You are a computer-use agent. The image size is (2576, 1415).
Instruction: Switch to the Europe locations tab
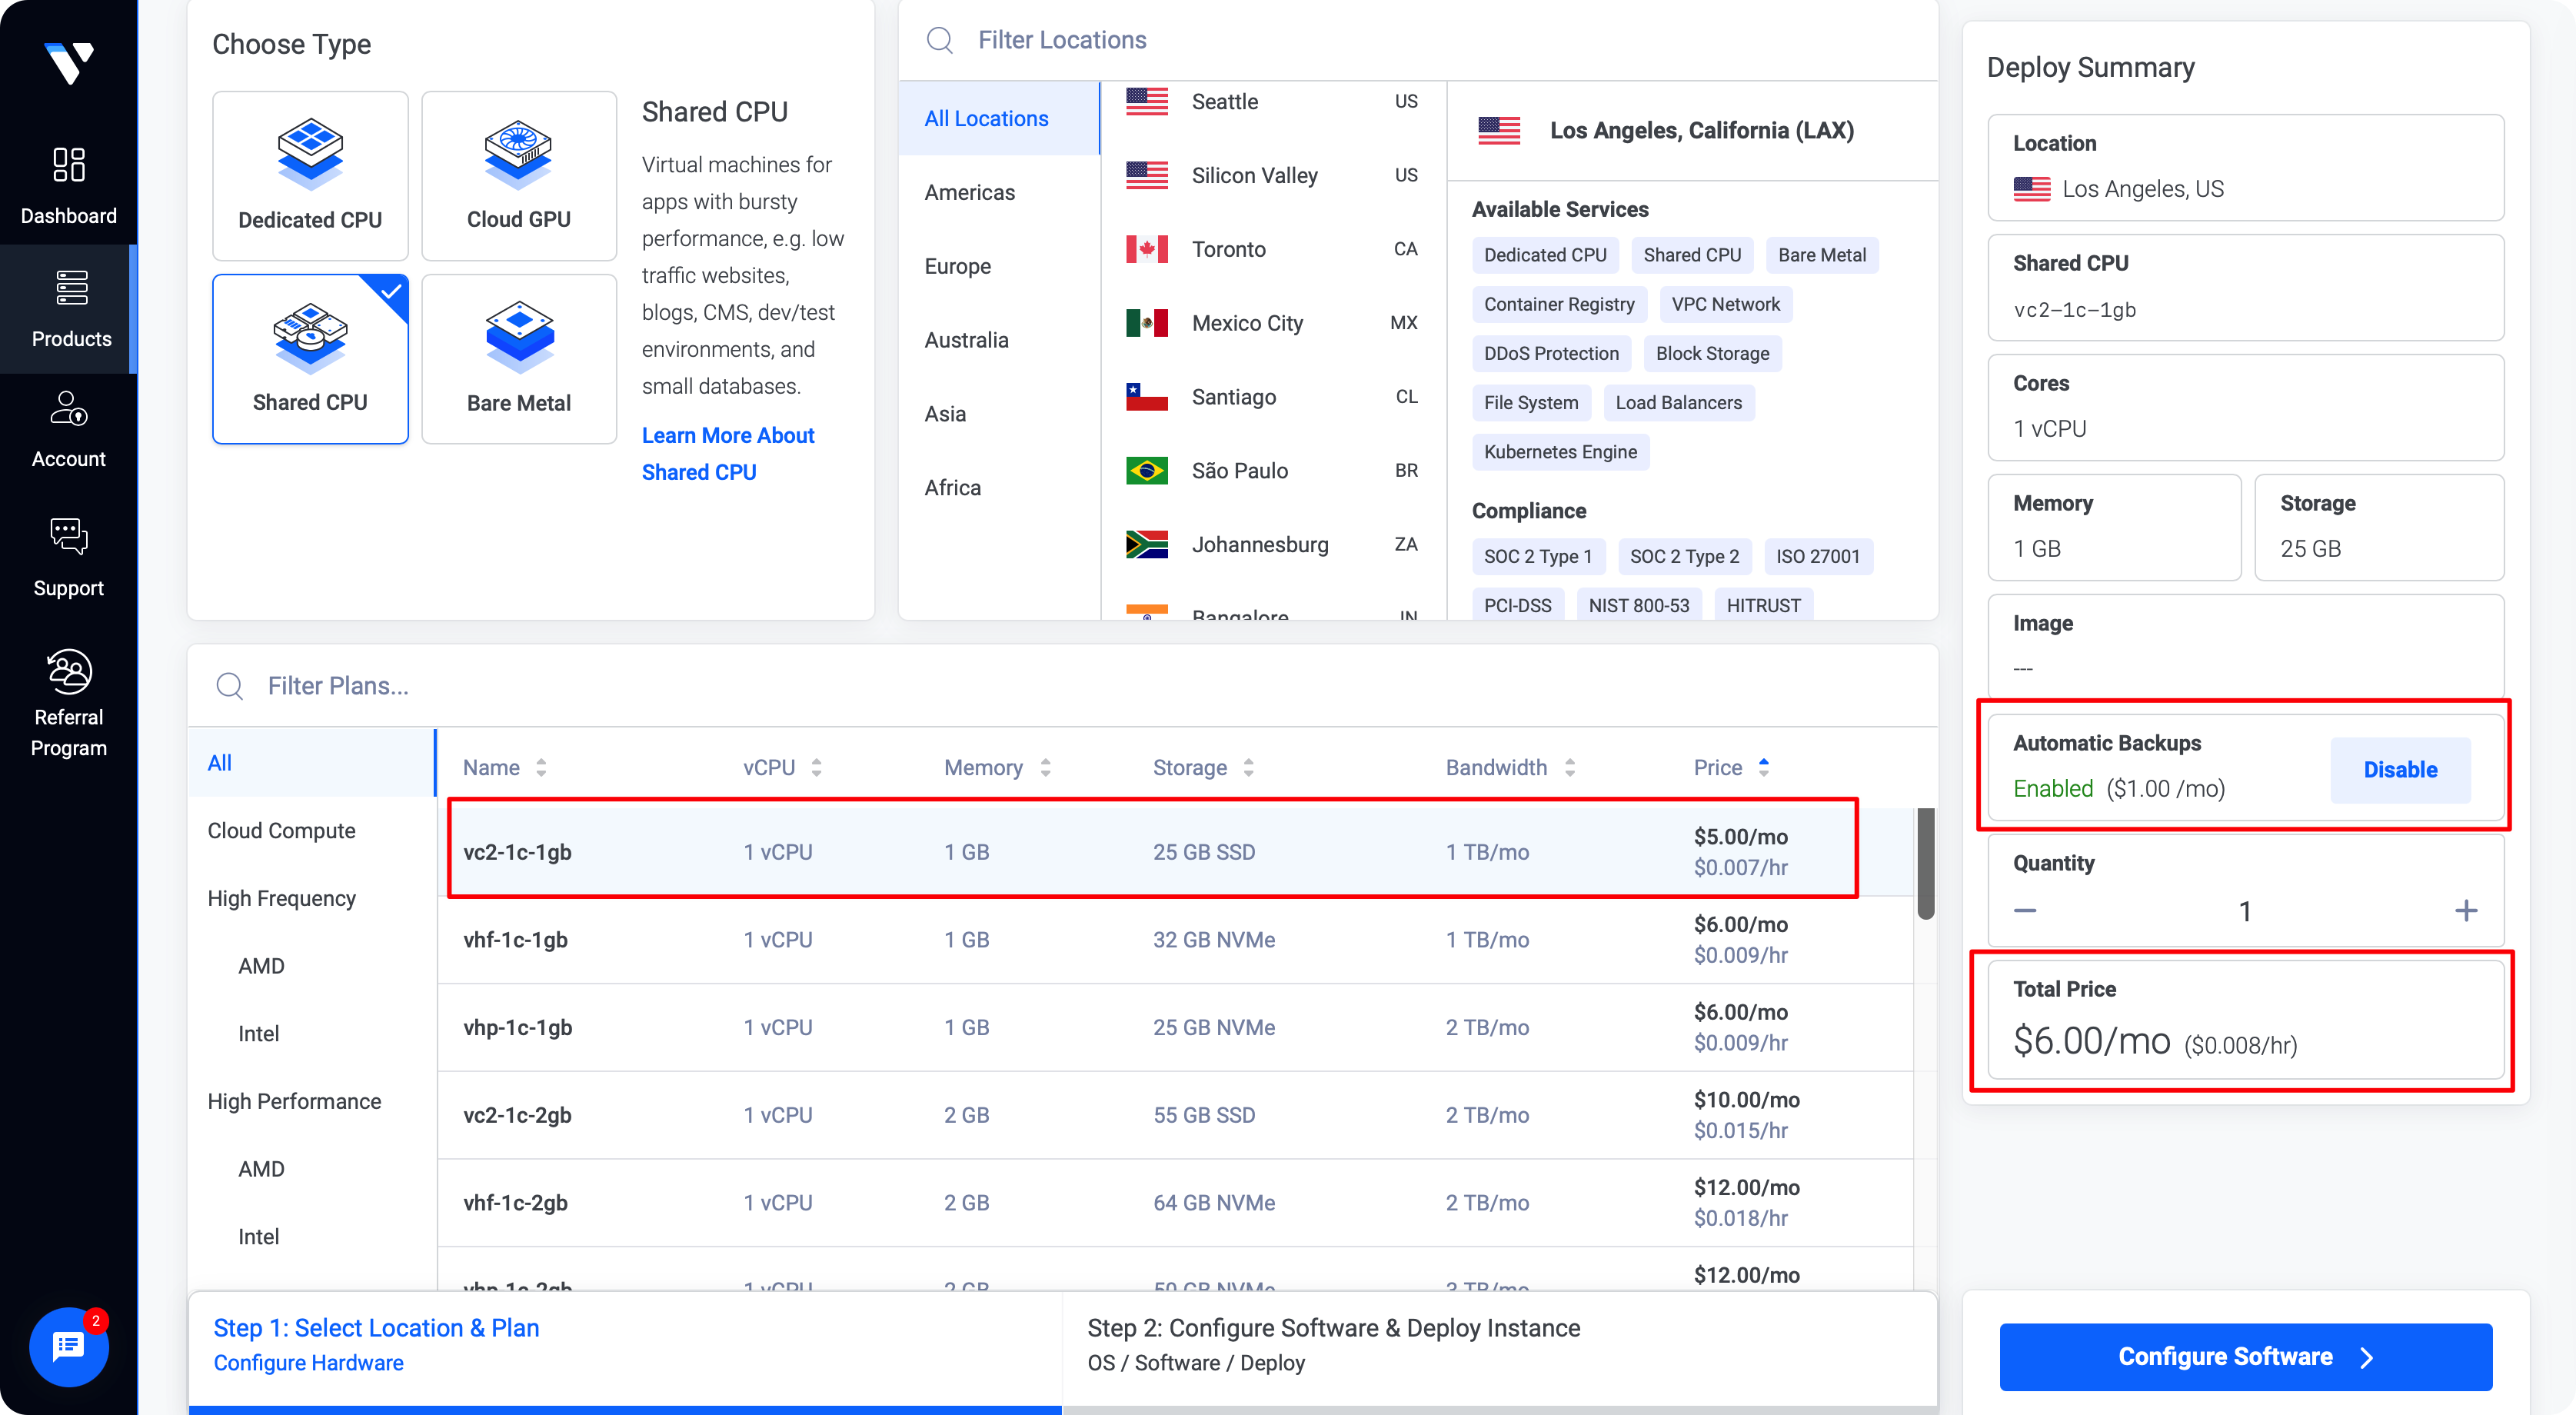[x=957, y=266]
